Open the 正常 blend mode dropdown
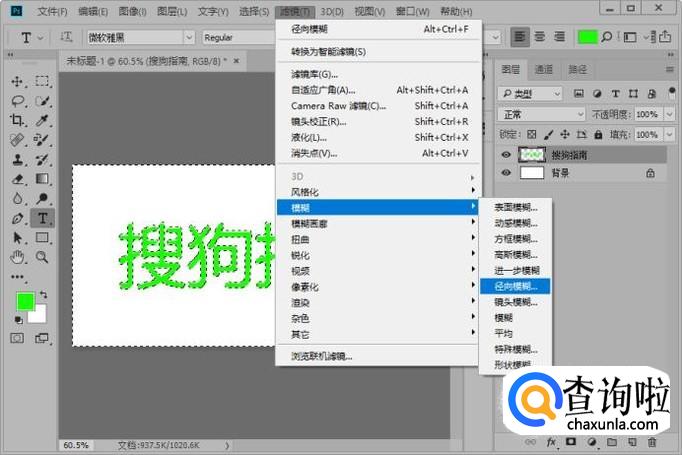 [542, 114]
